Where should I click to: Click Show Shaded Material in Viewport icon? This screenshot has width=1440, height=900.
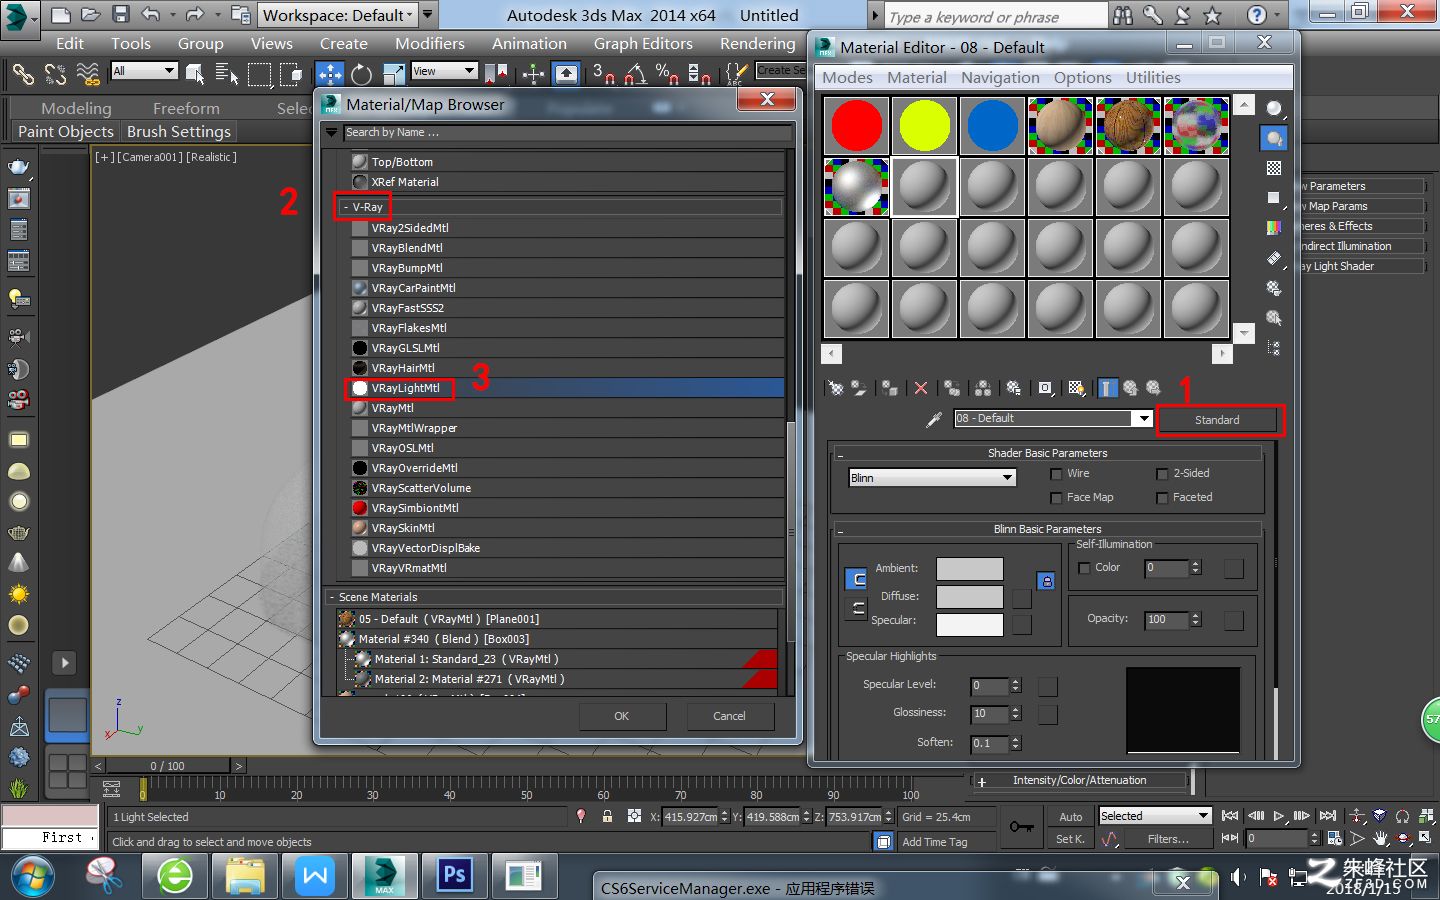[1076, 388]
